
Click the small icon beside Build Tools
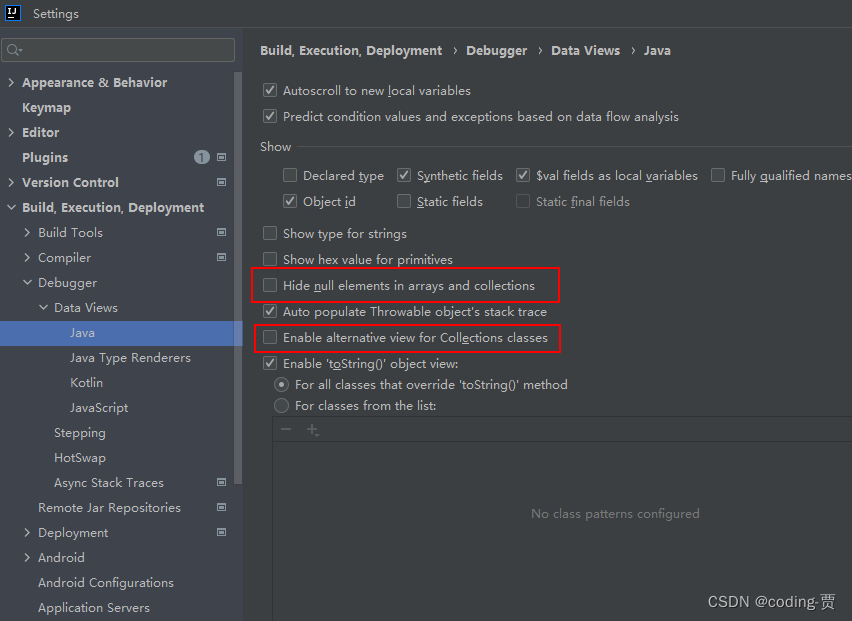(221, 232)
